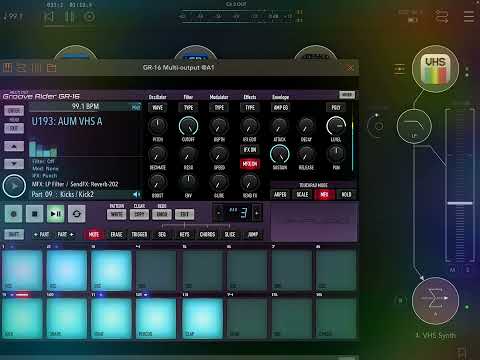480x360 pixels.
Task: Select the JUMP pad mode
Action: (x=253, y=235)
